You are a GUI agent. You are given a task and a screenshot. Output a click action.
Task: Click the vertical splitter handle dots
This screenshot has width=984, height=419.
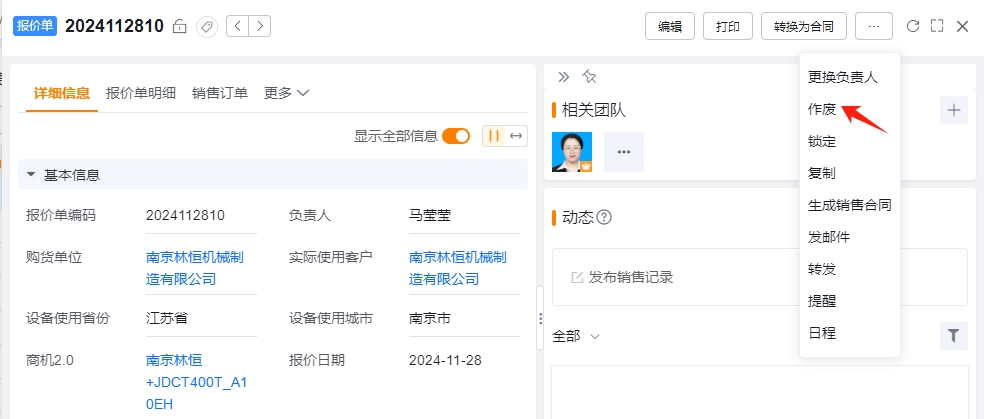pyautogui.click(x=540, y=319)
